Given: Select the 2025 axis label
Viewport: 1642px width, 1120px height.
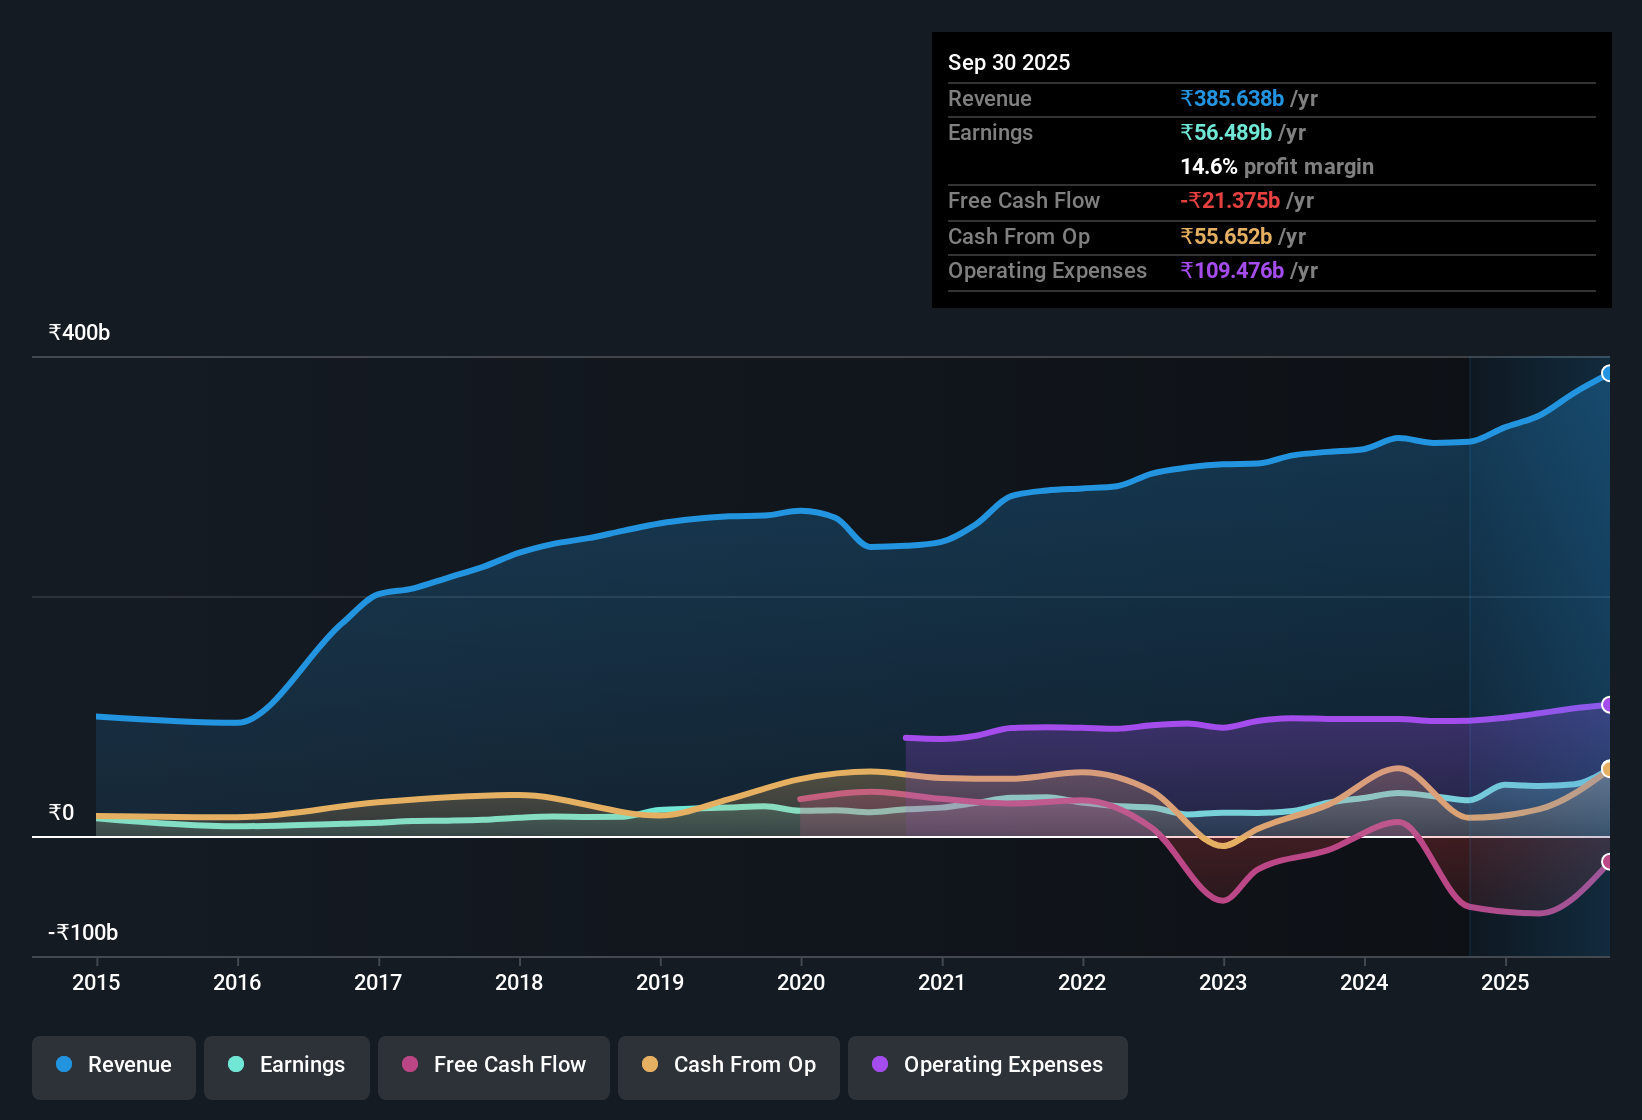Looking at the screenshot, I should [1506, 983].
